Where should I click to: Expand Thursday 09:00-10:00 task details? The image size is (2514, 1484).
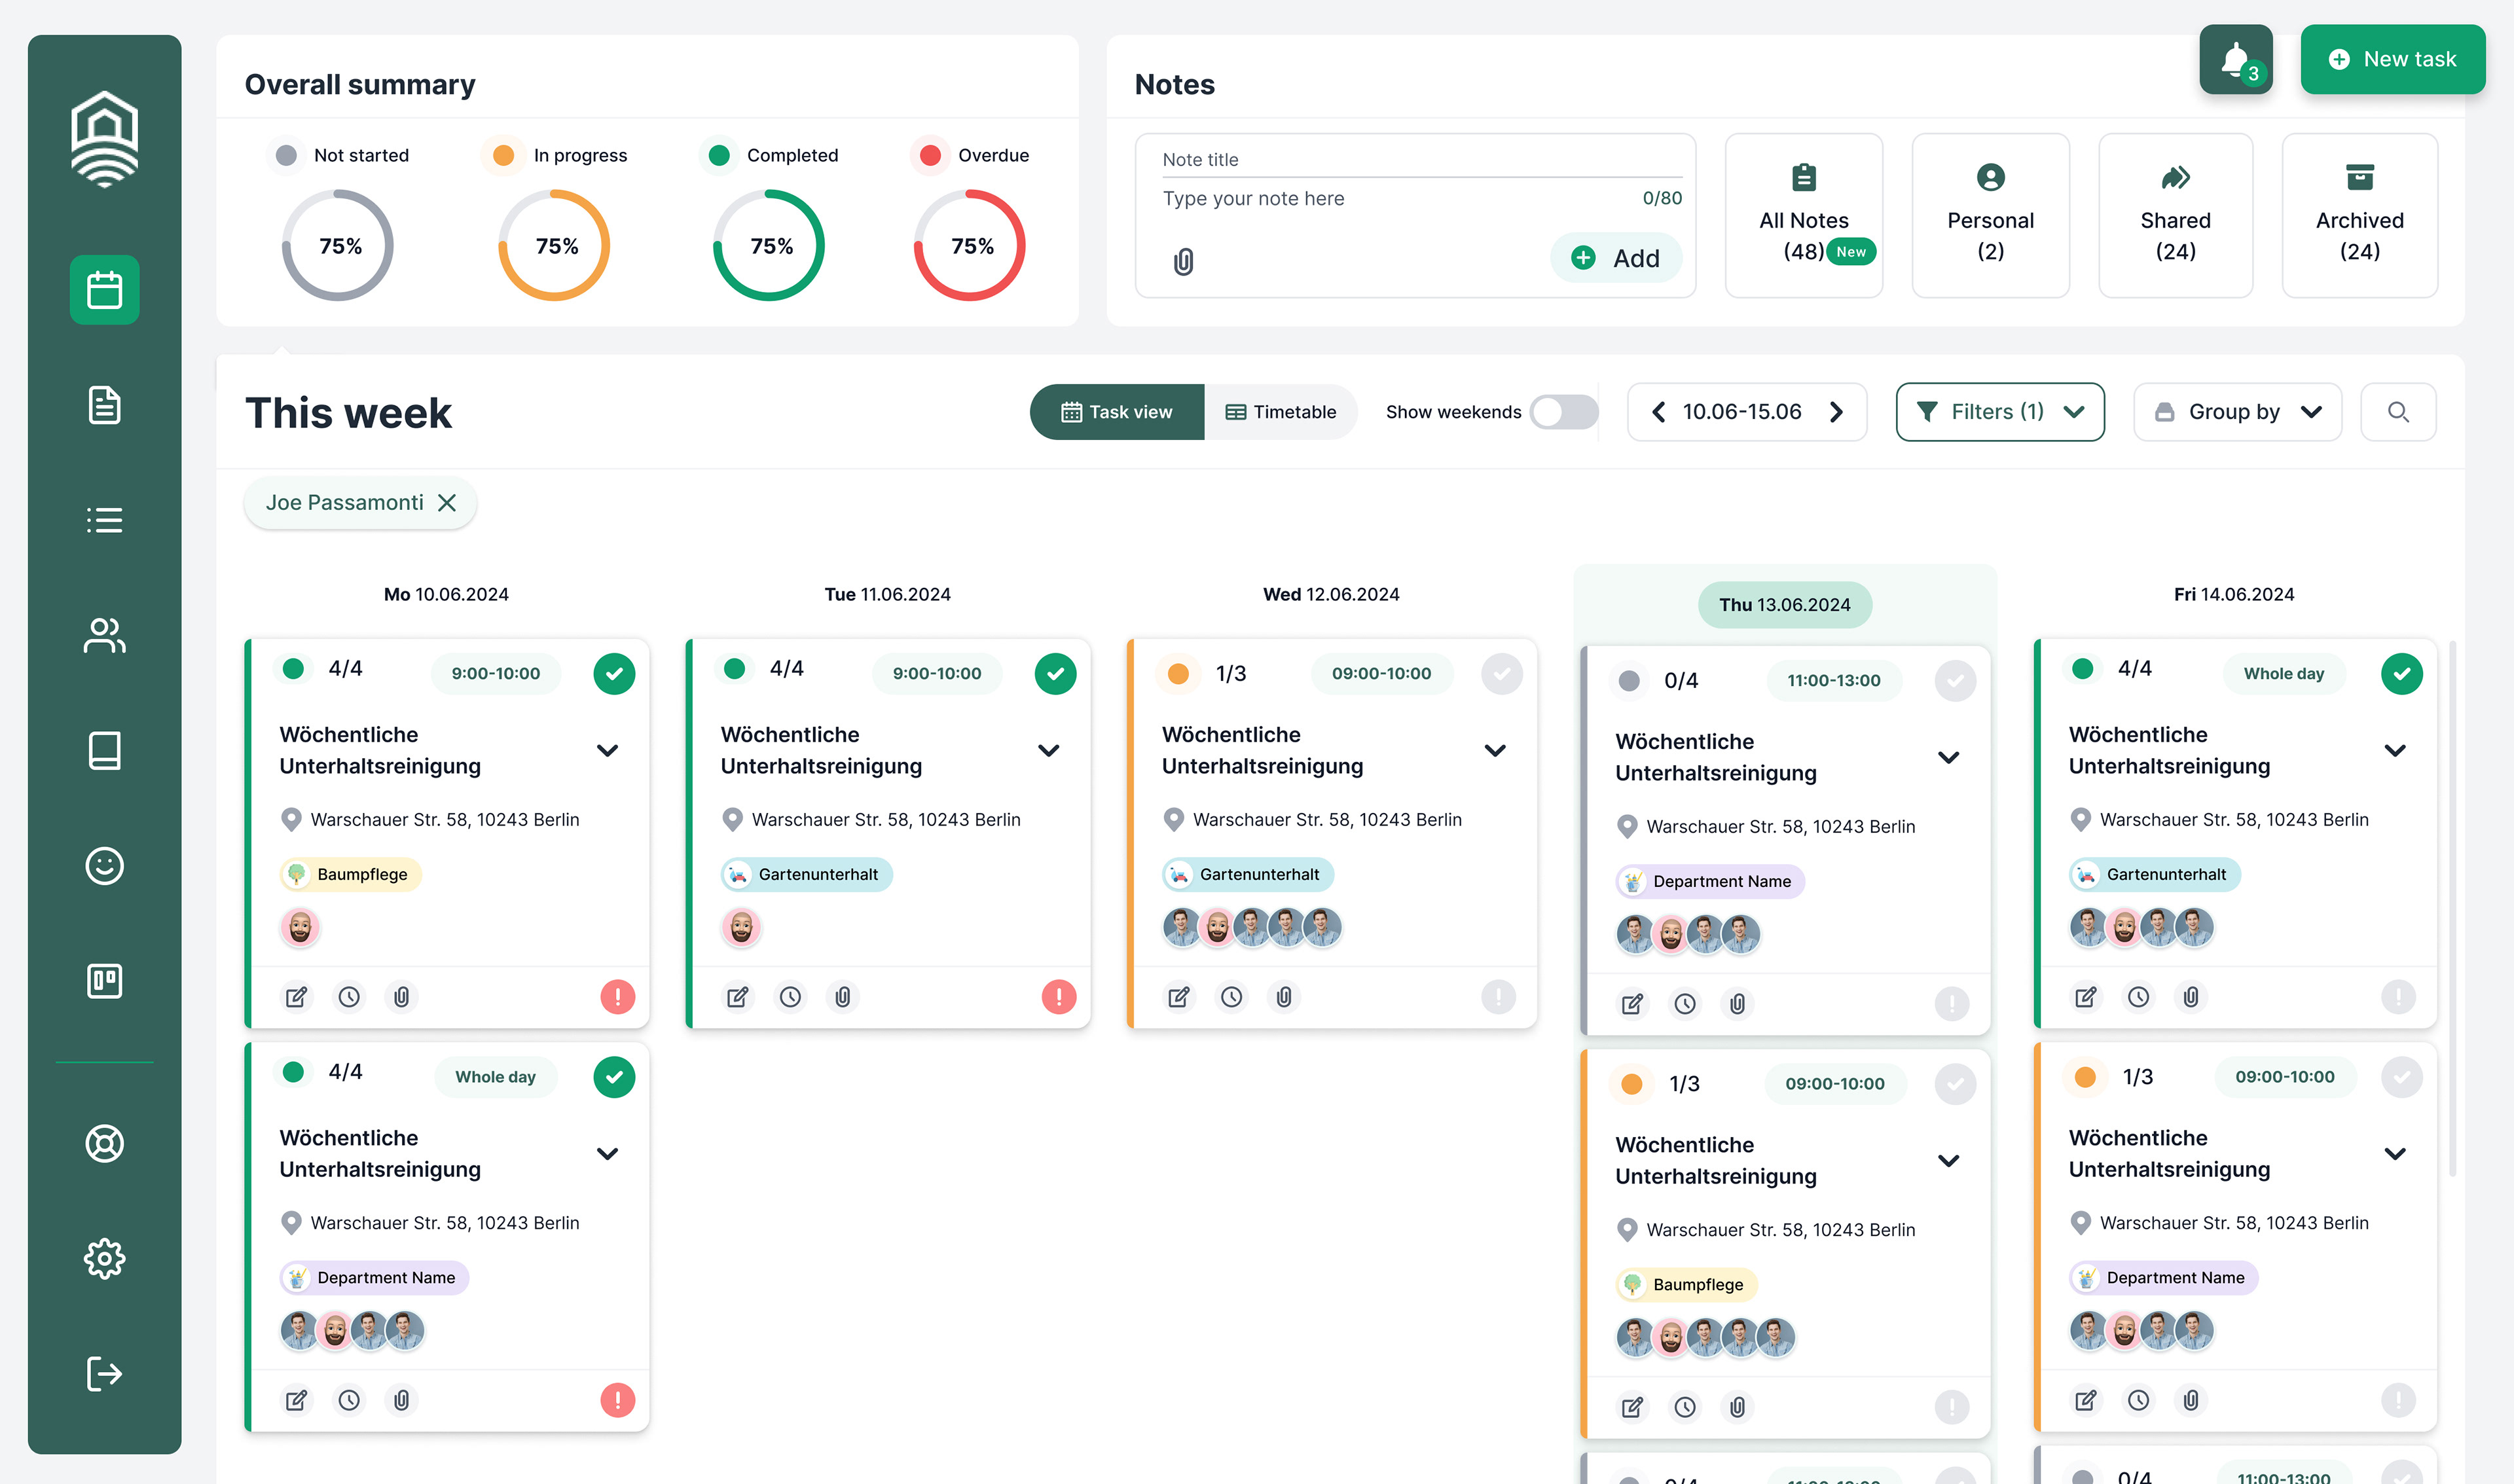(1948, 1160)
